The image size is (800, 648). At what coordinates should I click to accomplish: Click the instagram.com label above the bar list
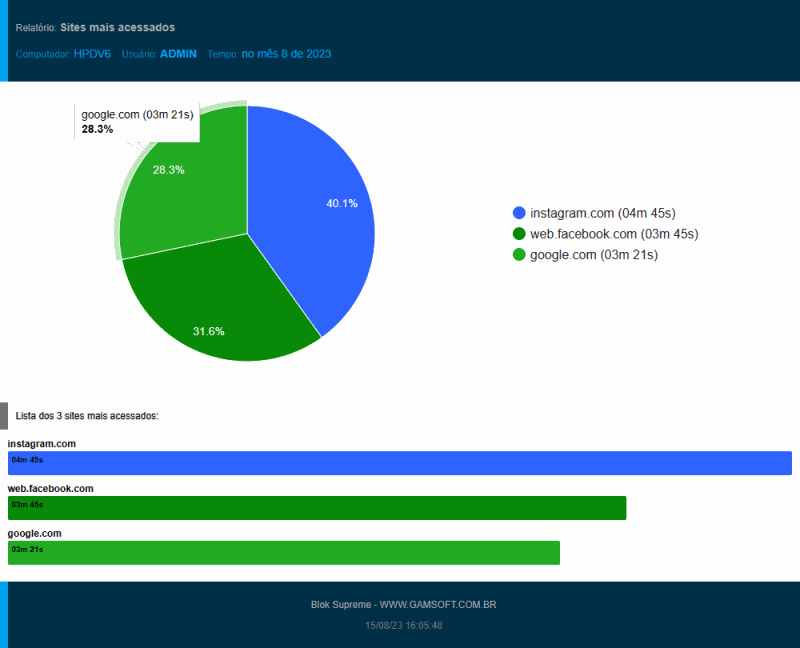pos(42,444)
